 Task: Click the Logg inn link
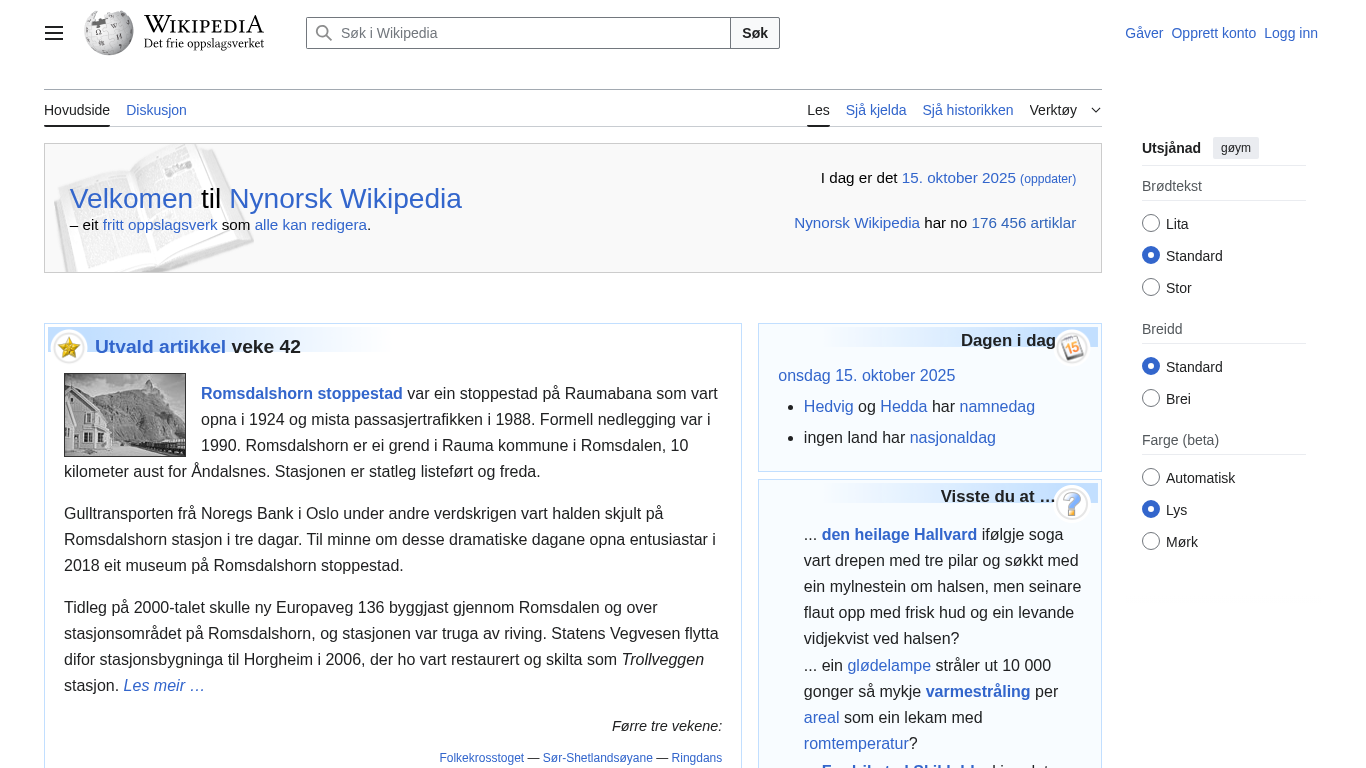click(x=1291, y=33)
